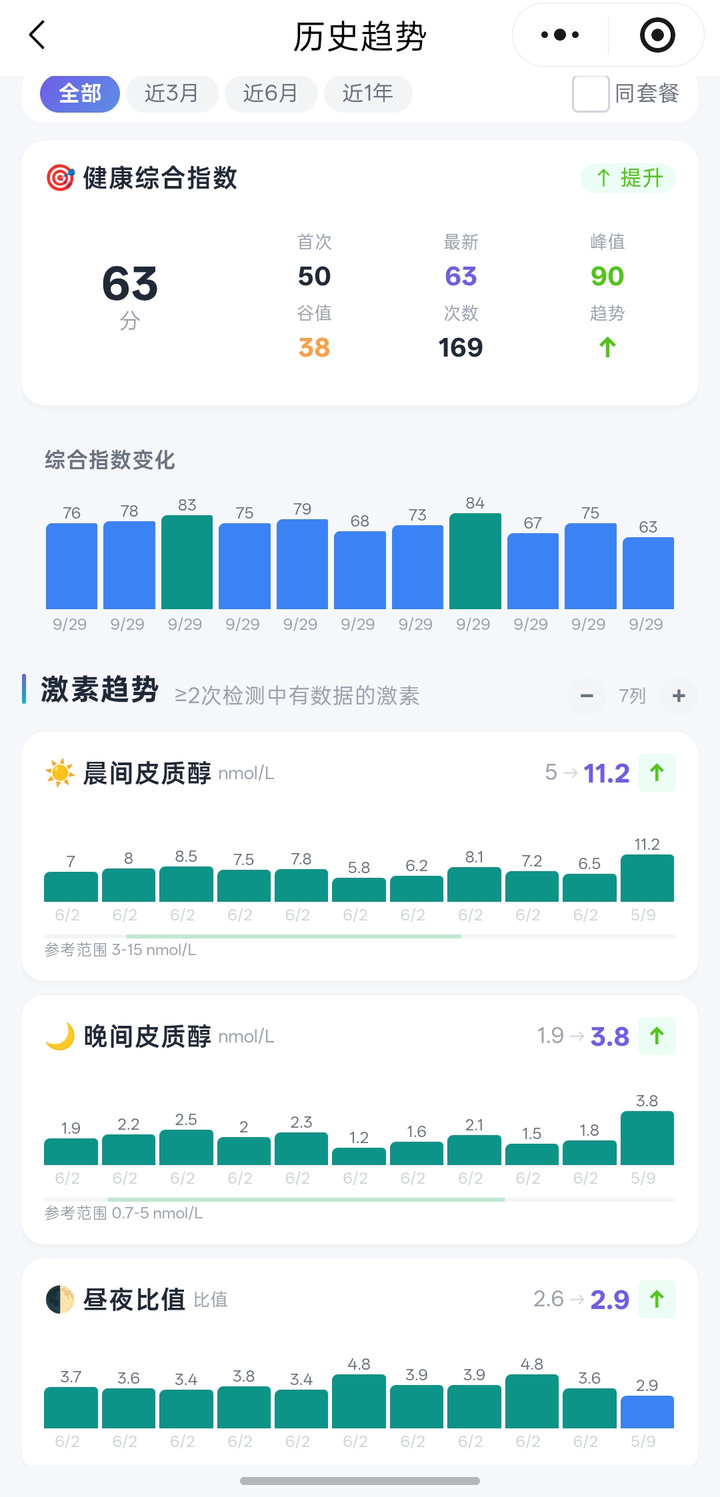Click the 晨间皮质醇 bar labeled 8.5
The width and height of the screenshot is (720, 1497).
[x=186, y=884]
